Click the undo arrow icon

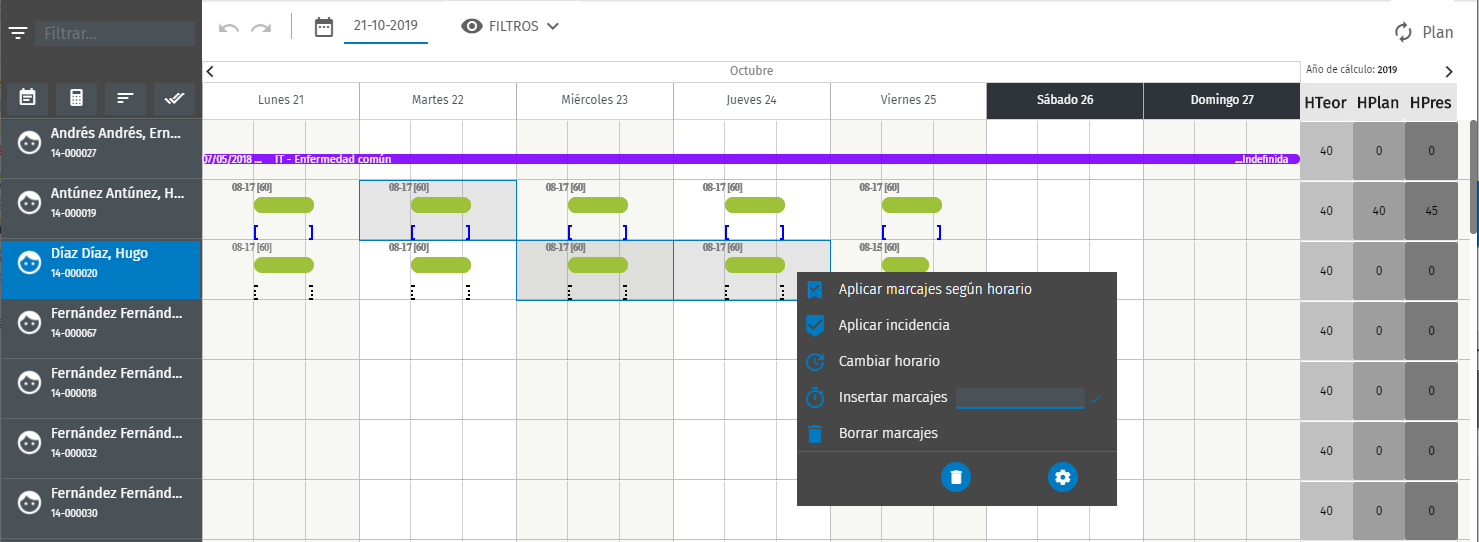229,27
